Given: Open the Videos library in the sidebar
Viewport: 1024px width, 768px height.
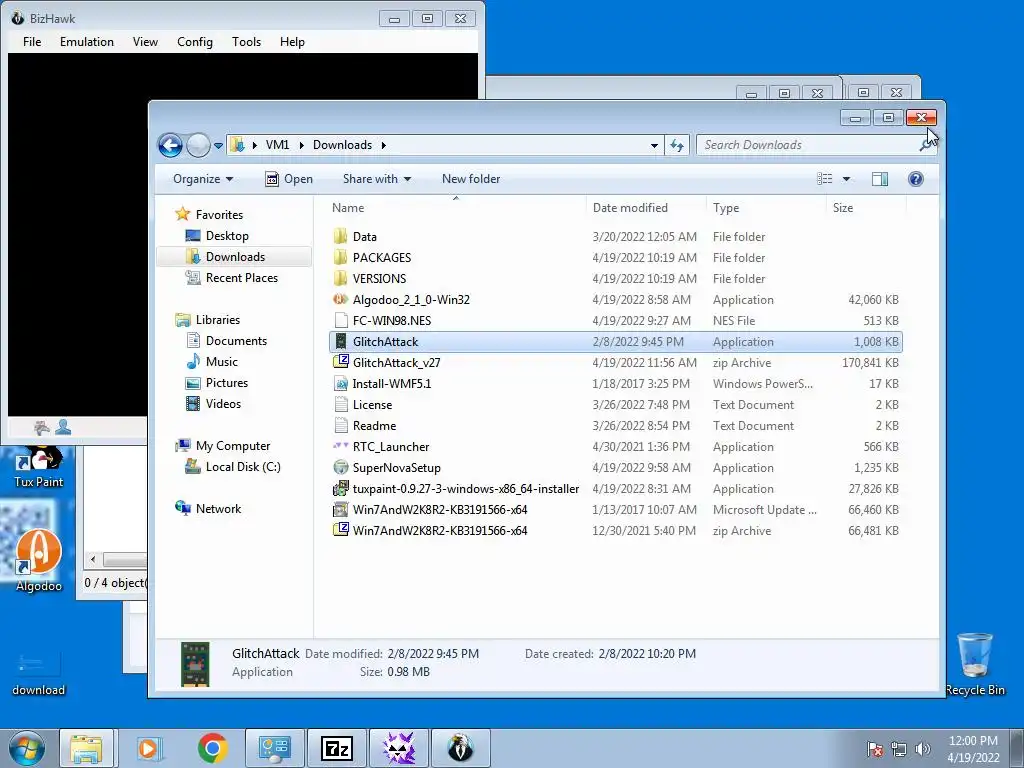Looking at the screenshot, I should pos(223,404).
